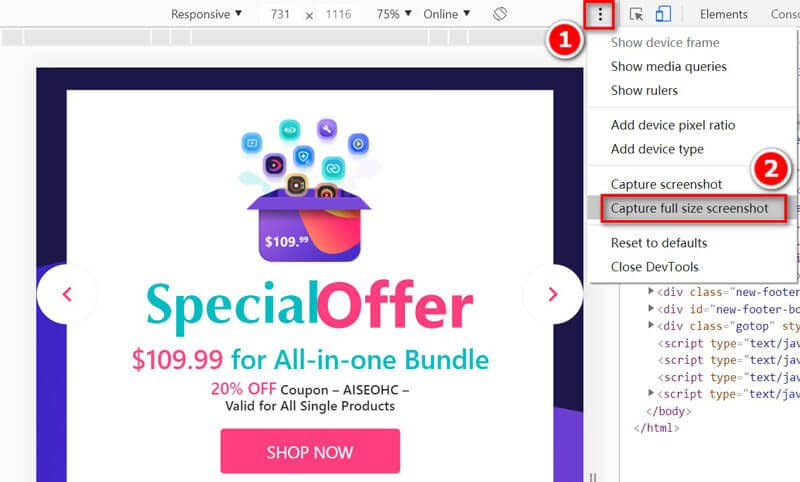Choose Capture screenshot menu entry
The width and height of the screenshot is (800, 482).
click(x=666, y=184)
